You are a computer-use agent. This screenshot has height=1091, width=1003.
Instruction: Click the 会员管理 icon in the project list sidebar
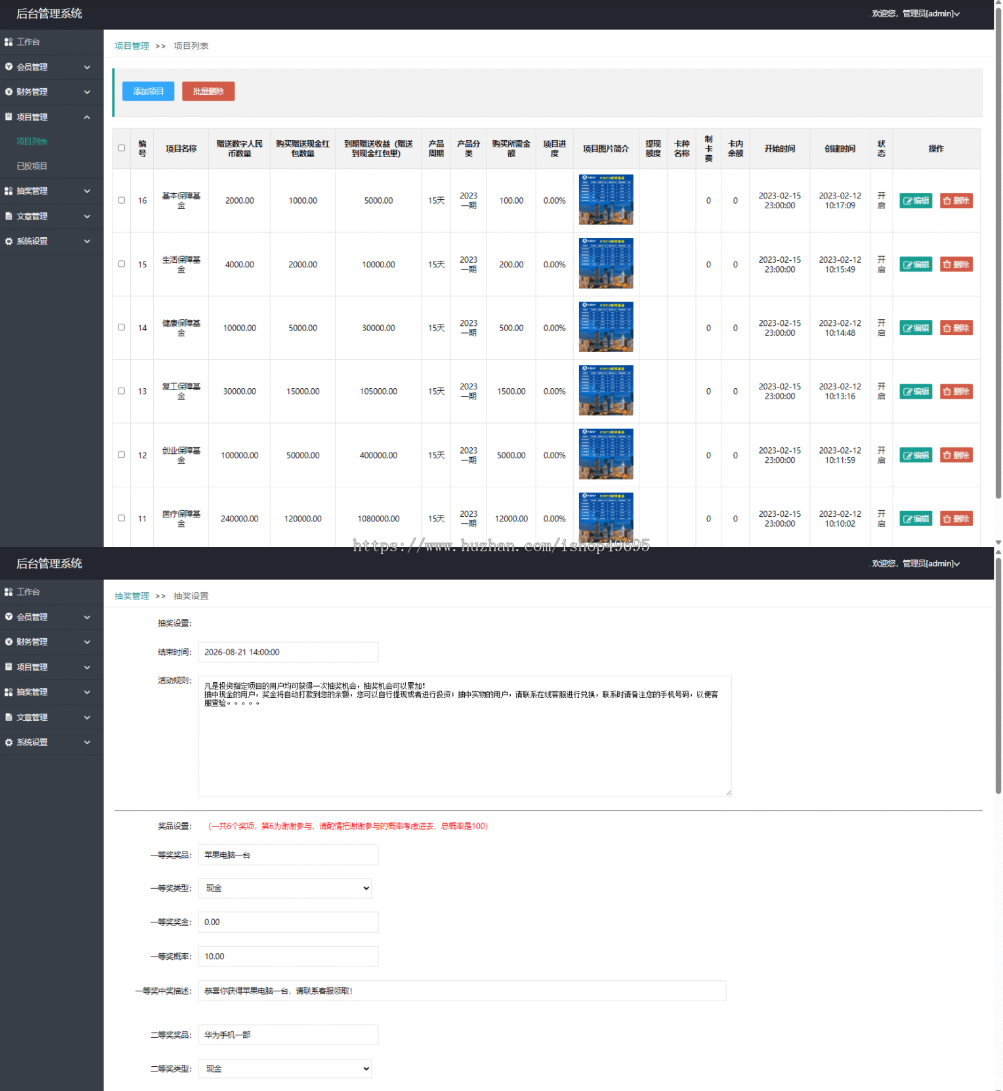click(x=8, y=67)
